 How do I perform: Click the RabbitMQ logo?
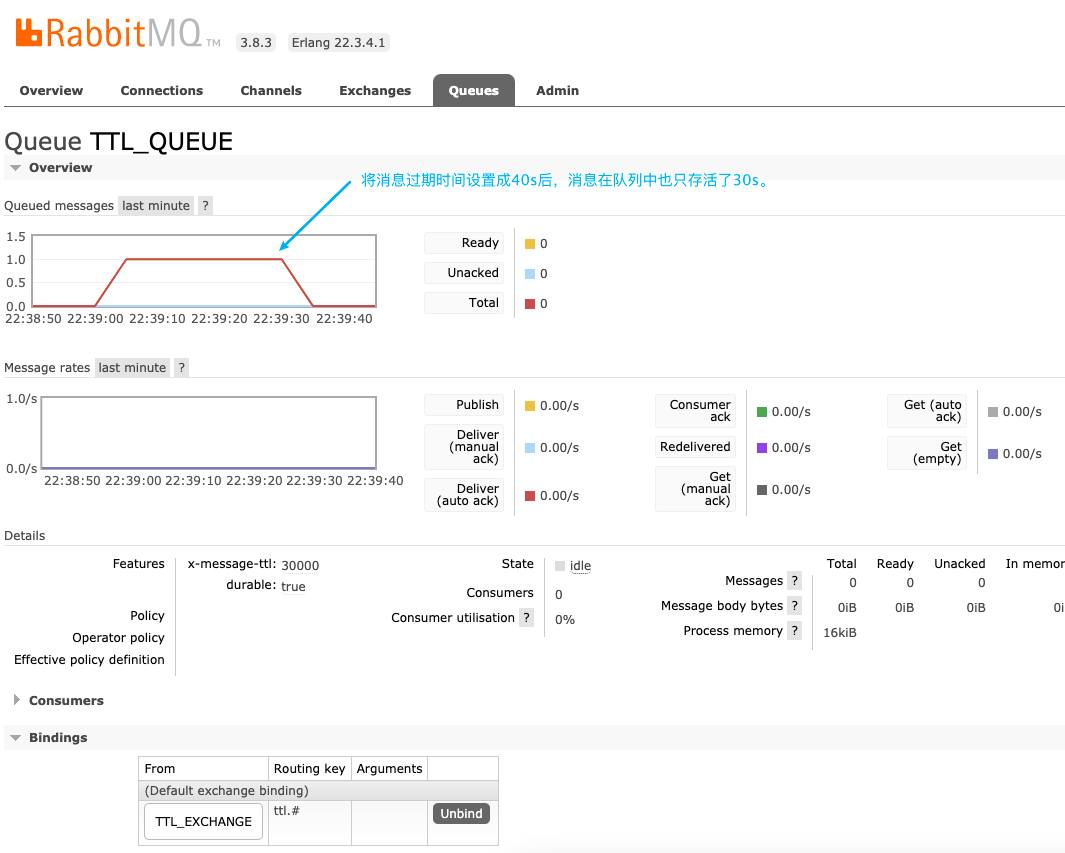click(x=118, y=33)
